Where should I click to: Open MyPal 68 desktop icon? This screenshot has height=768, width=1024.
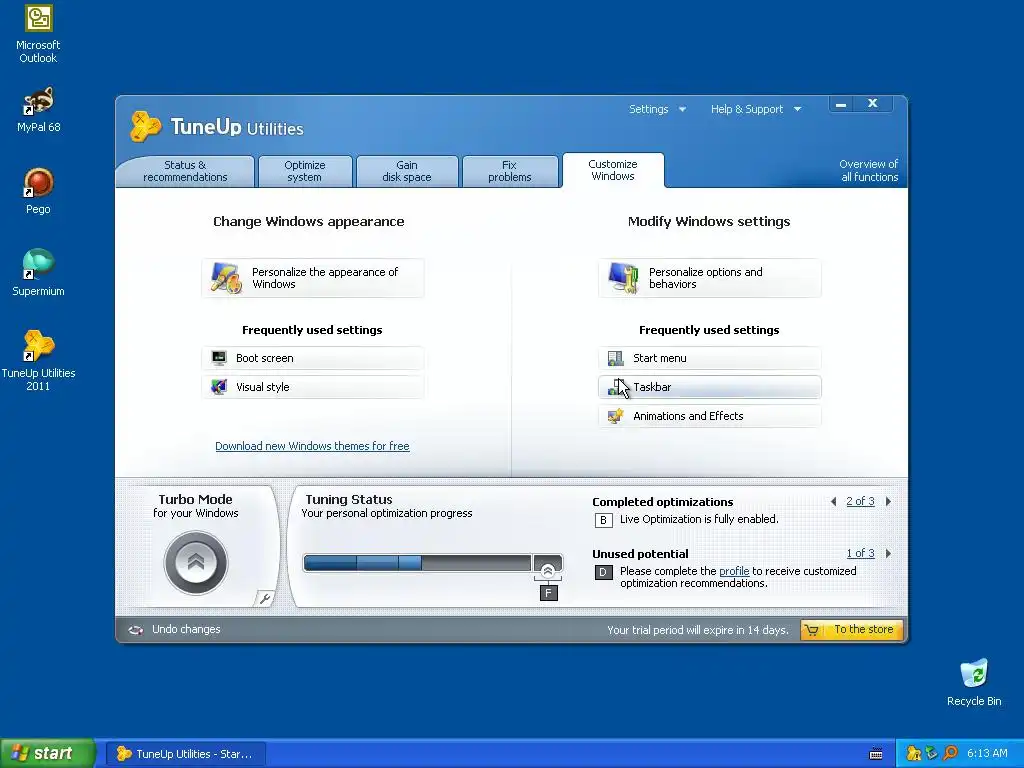38,110
